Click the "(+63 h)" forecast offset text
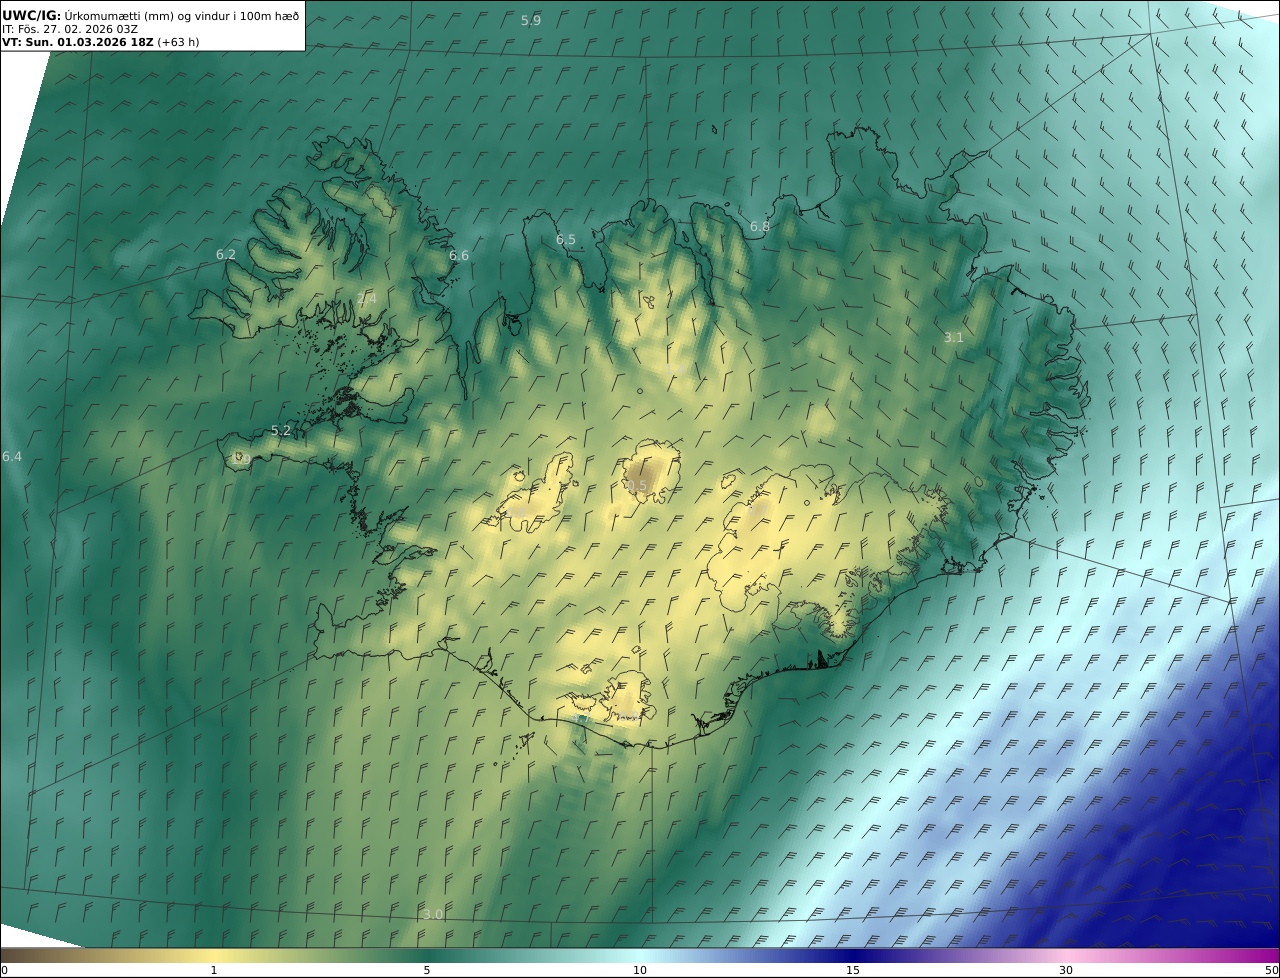This screenshot has height=978, width=1280. point(178,43)
